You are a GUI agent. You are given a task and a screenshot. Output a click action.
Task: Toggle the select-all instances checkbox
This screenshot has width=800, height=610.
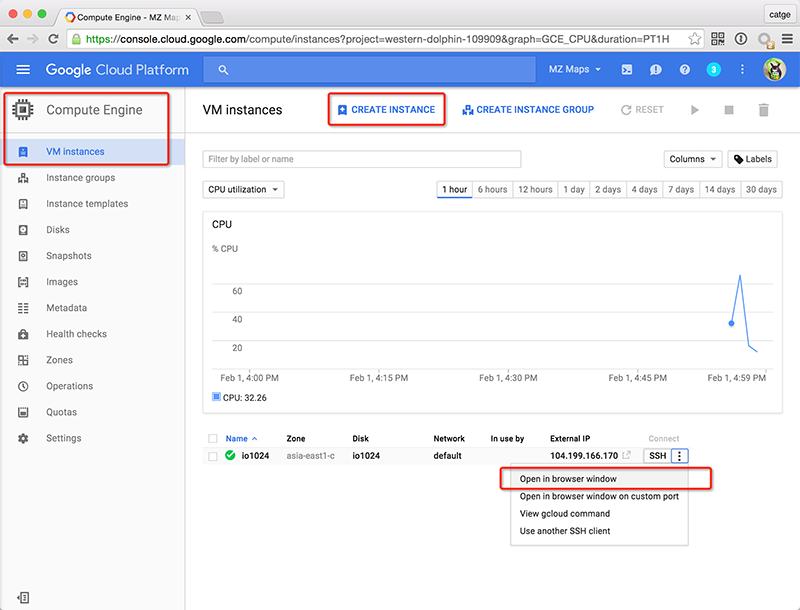(x=213, y=439)
